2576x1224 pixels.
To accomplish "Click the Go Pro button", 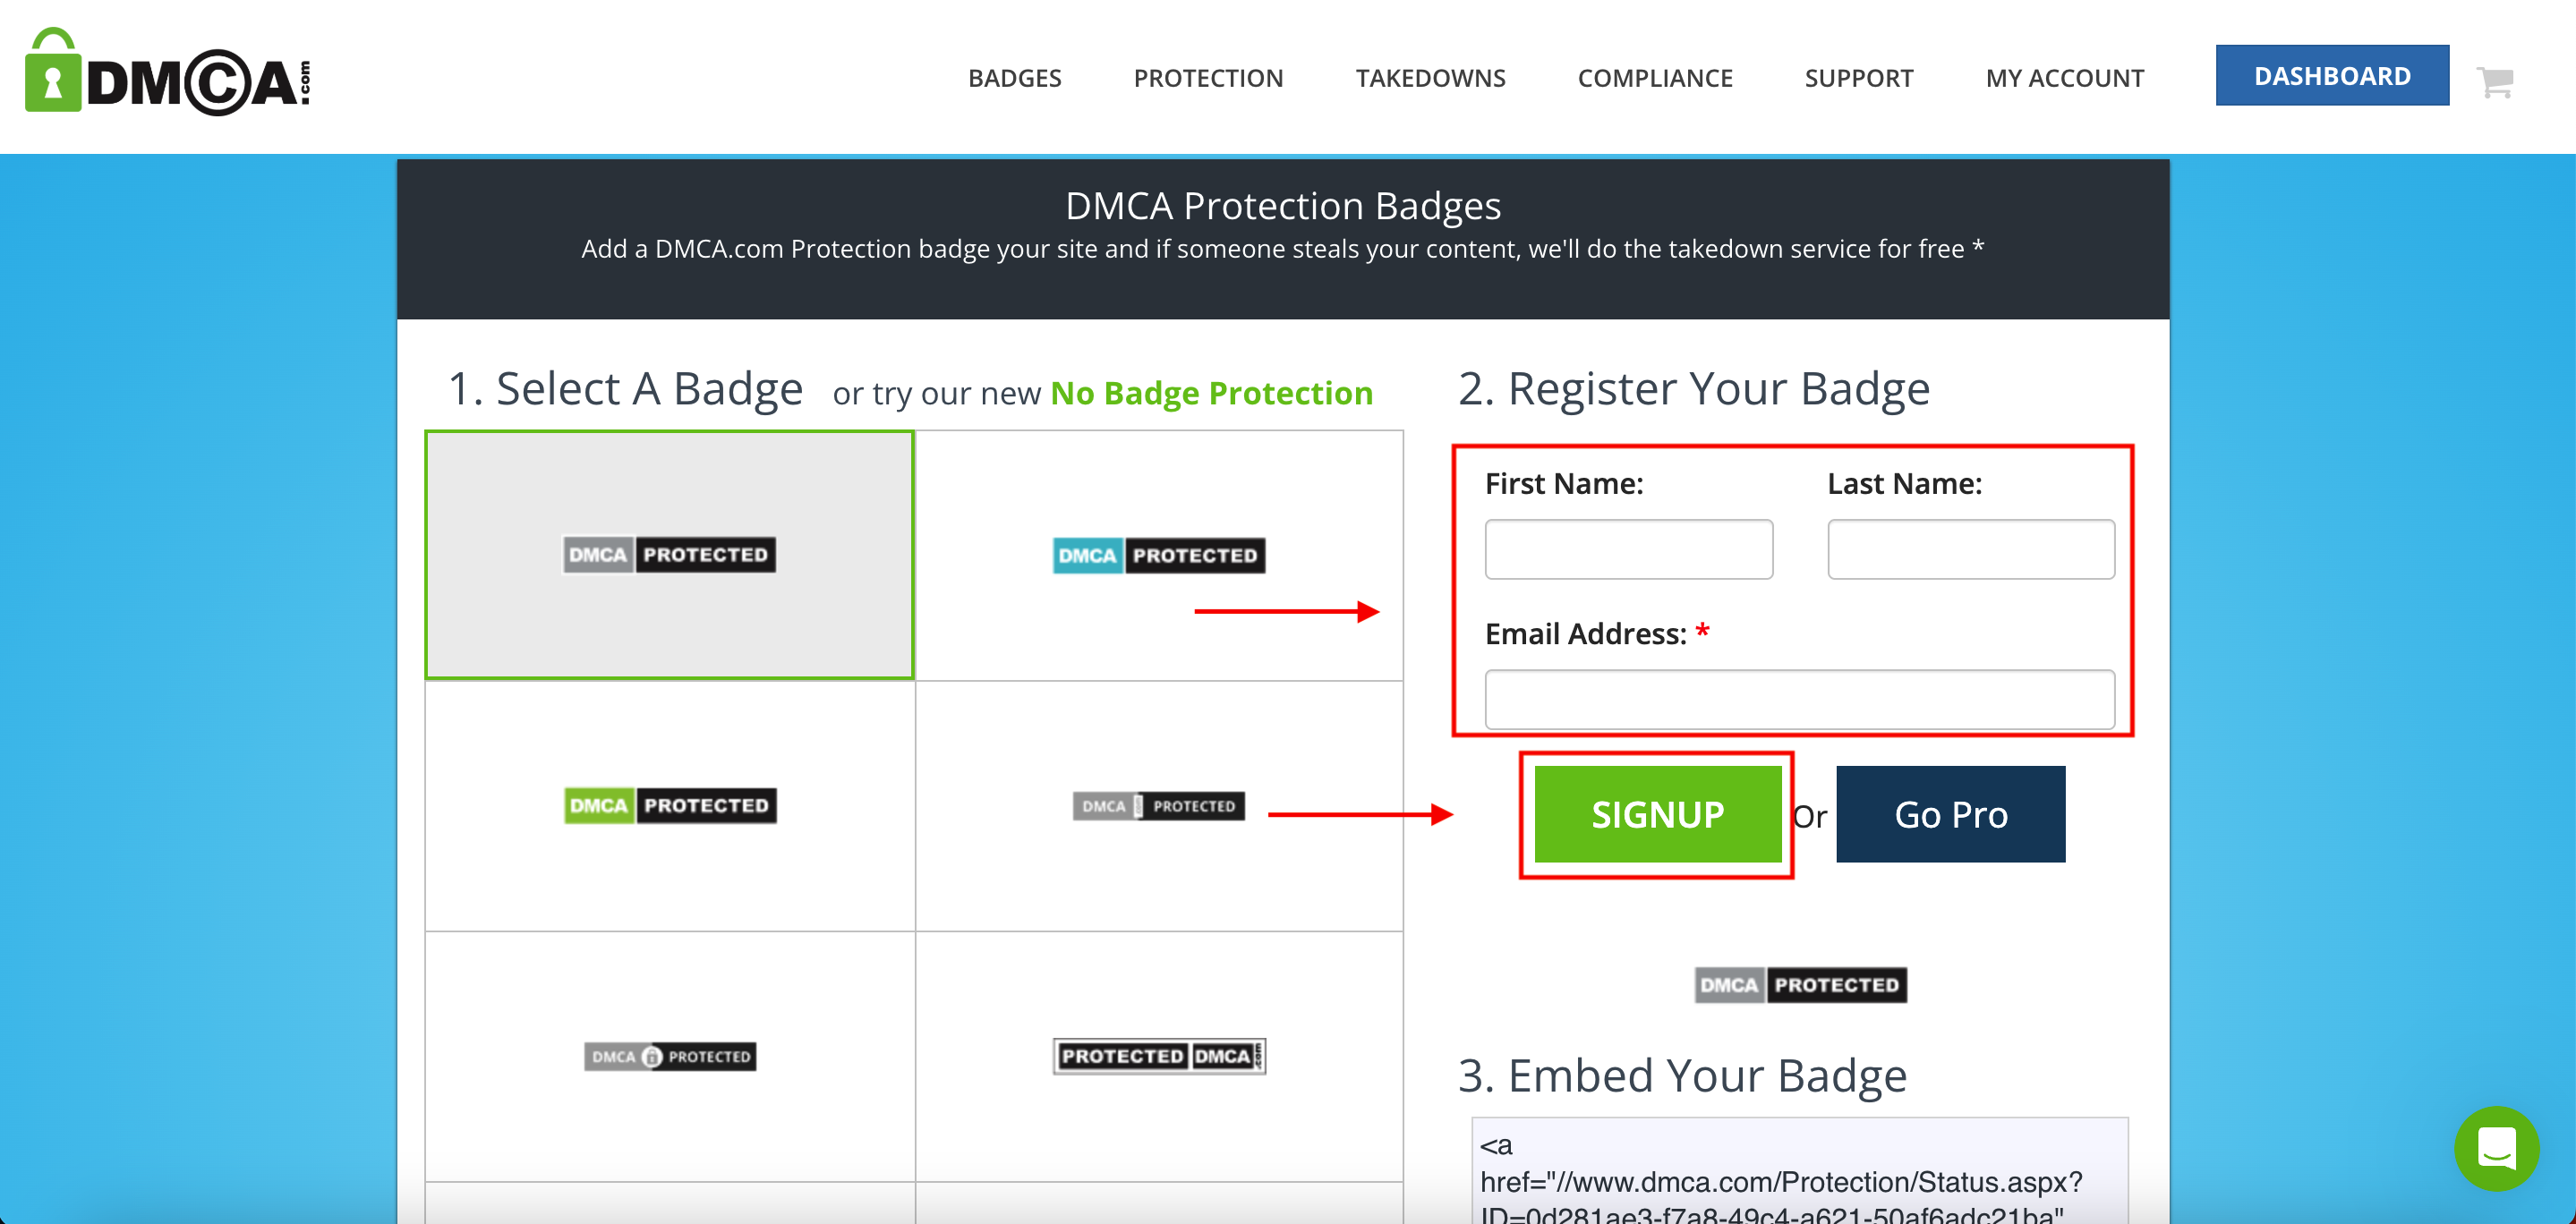I will coord(1950,814).
